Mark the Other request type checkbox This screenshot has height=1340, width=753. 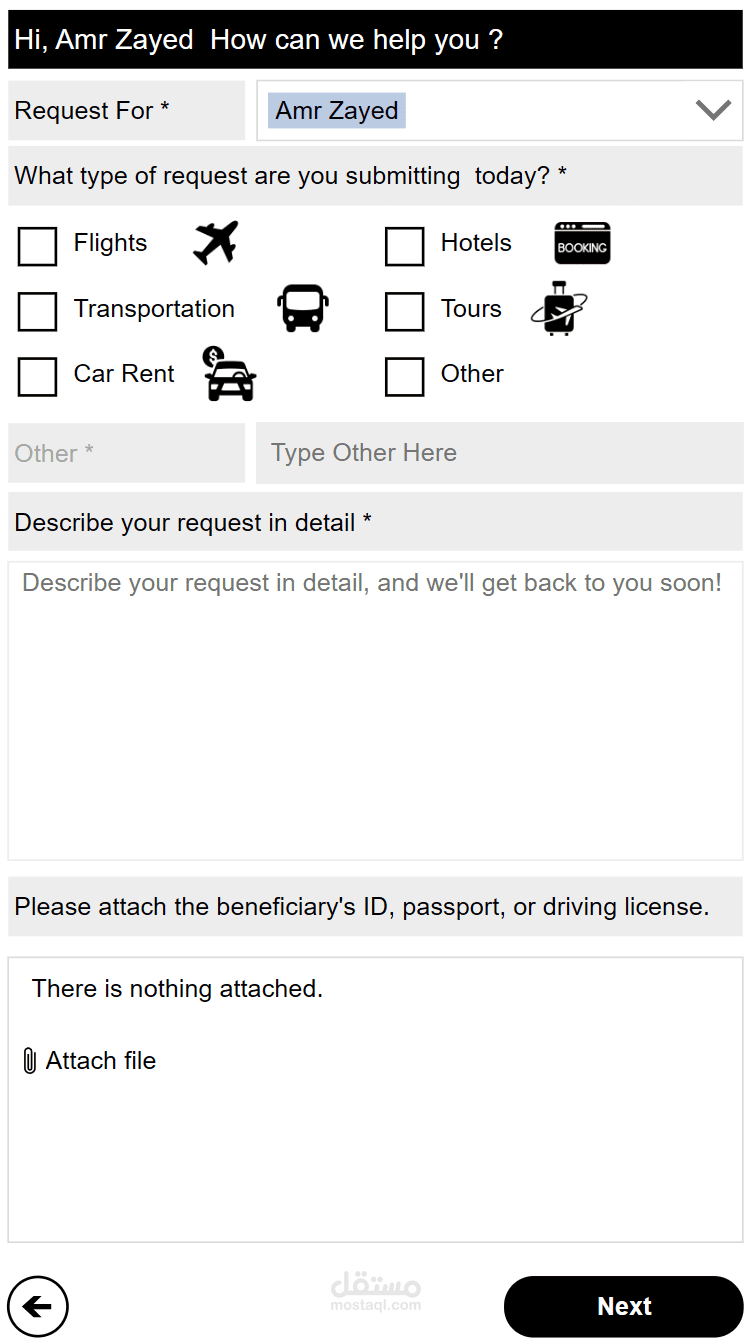pos(404,377)
